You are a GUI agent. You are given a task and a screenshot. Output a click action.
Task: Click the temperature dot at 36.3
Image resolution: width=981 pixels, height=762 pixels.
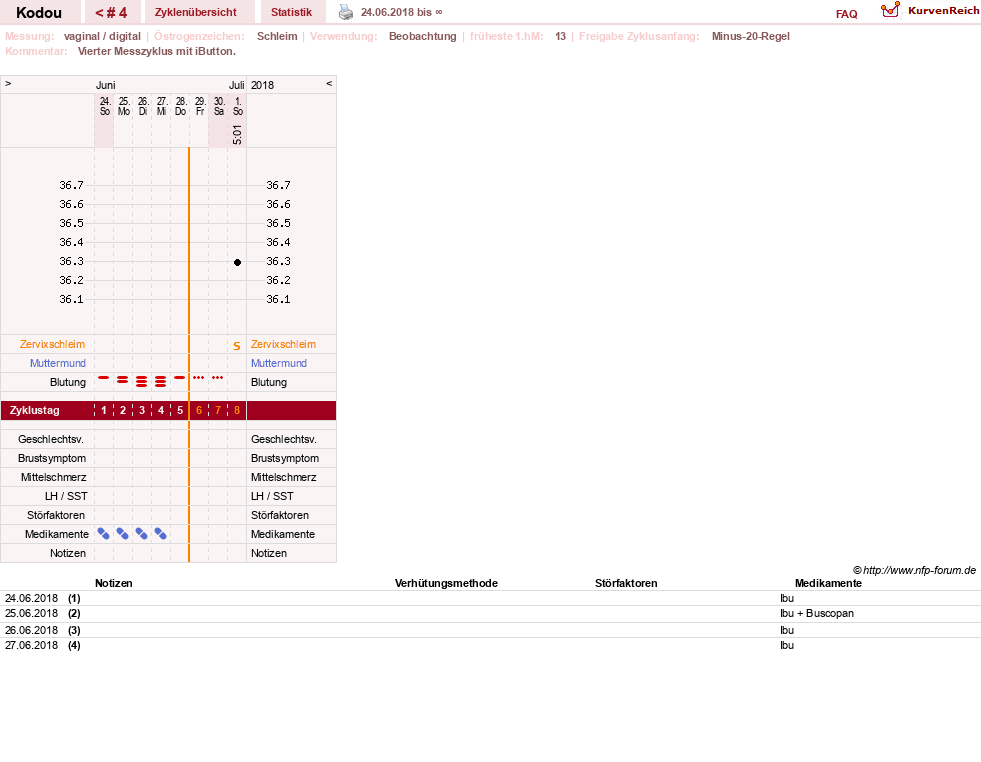coord(237,262)
